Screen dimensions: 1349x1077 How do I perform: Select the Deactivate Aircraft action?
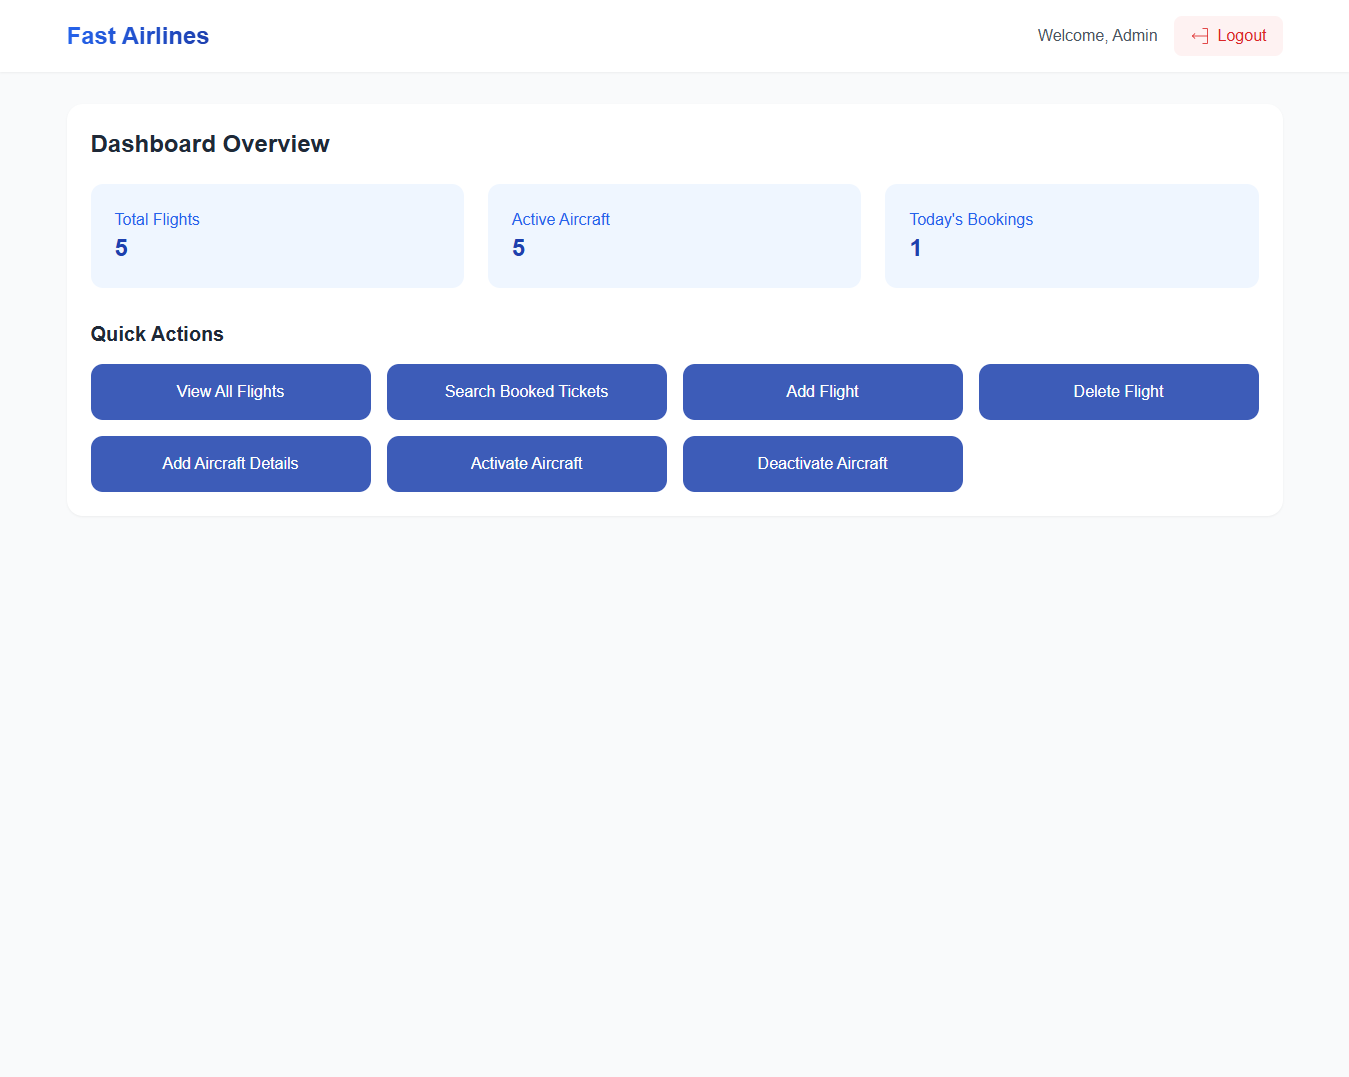(x=822, y=464)
